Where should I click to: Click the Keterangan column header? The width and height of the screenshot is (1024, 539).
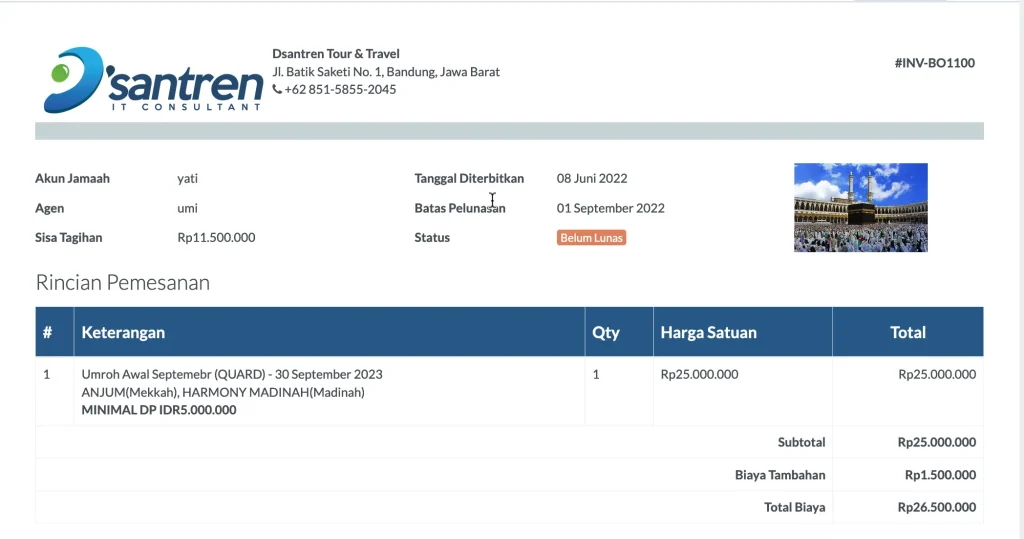pos(123,332)
